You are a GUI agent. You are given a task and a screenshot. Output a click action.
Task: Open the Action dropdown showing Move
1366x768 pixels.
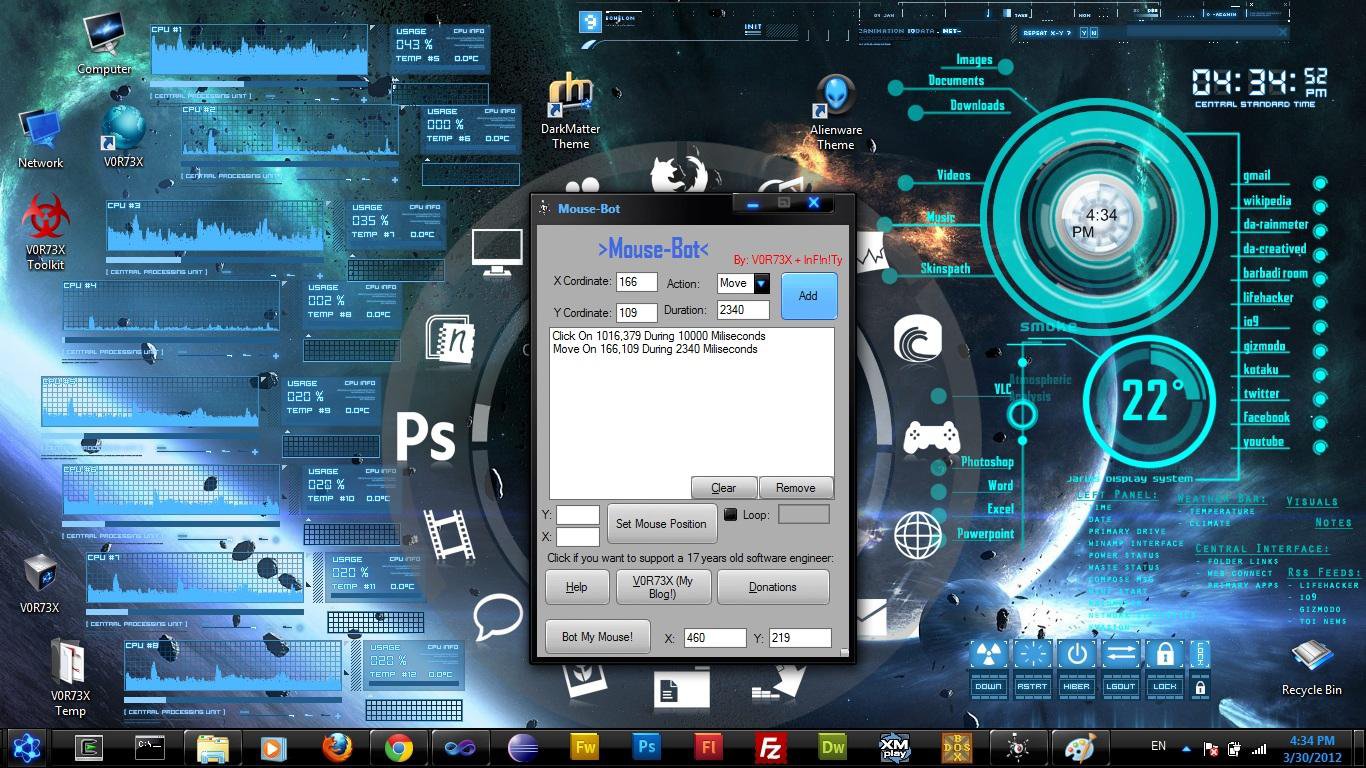(x=760, y=284)
